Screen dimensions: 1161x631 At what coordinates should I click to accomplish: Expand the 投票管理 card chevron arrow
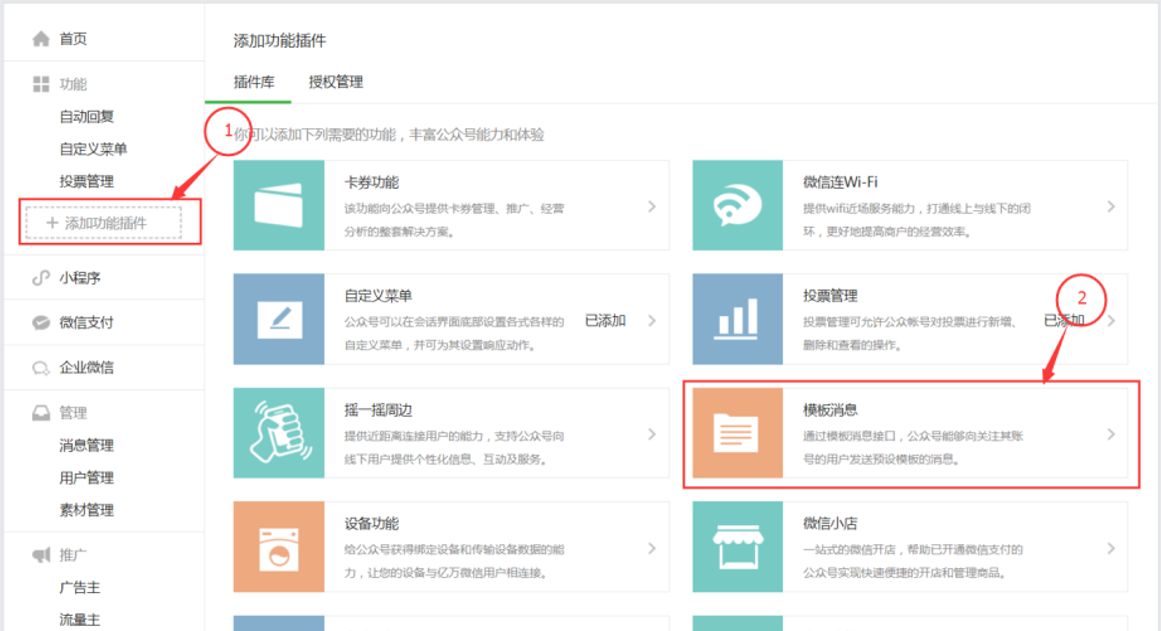(x=1111, y=321)
